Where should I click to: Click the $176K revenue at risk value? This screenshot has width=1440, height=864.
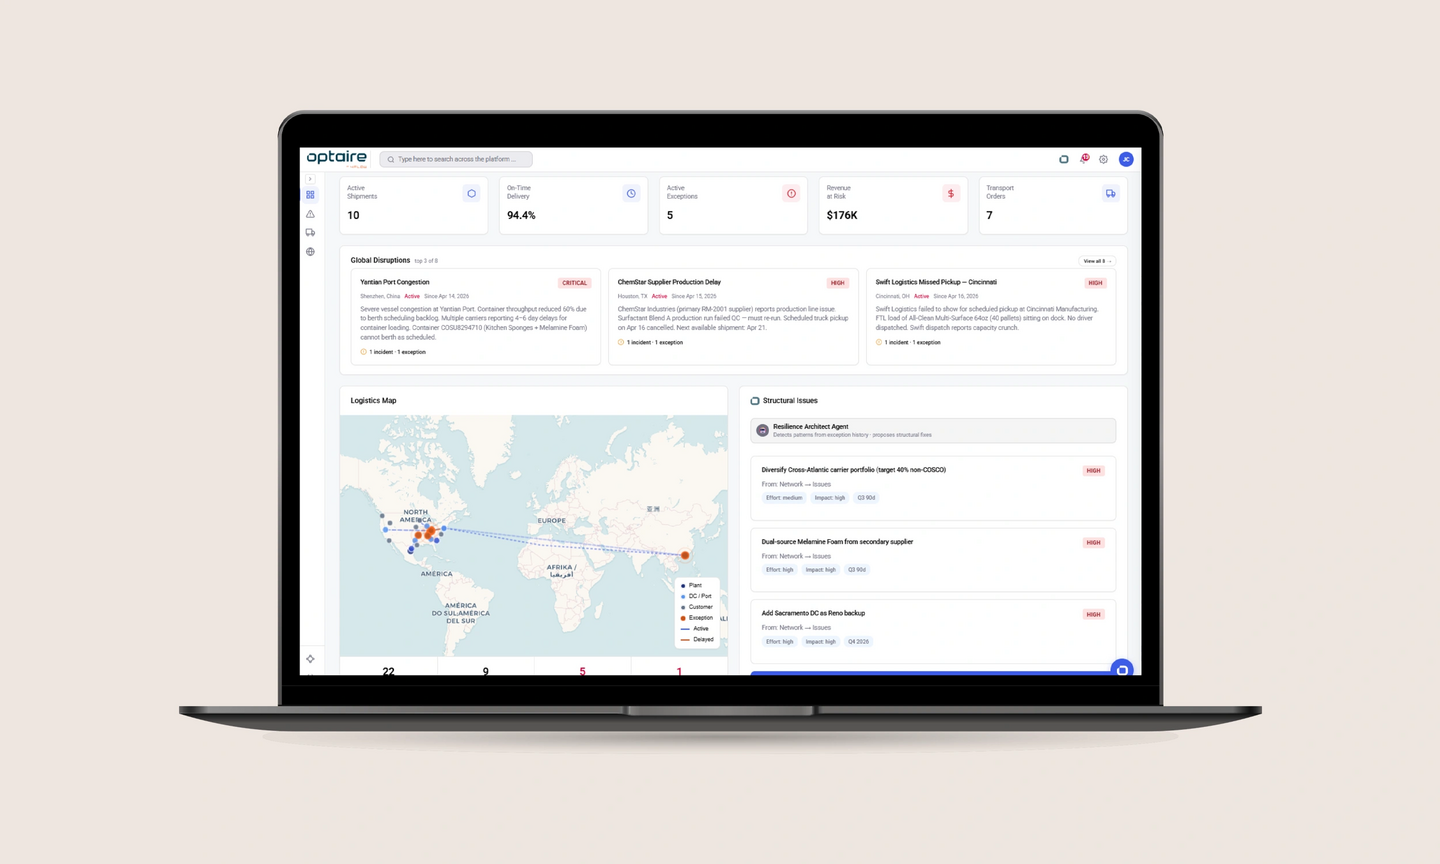click(x=842, y=215)
